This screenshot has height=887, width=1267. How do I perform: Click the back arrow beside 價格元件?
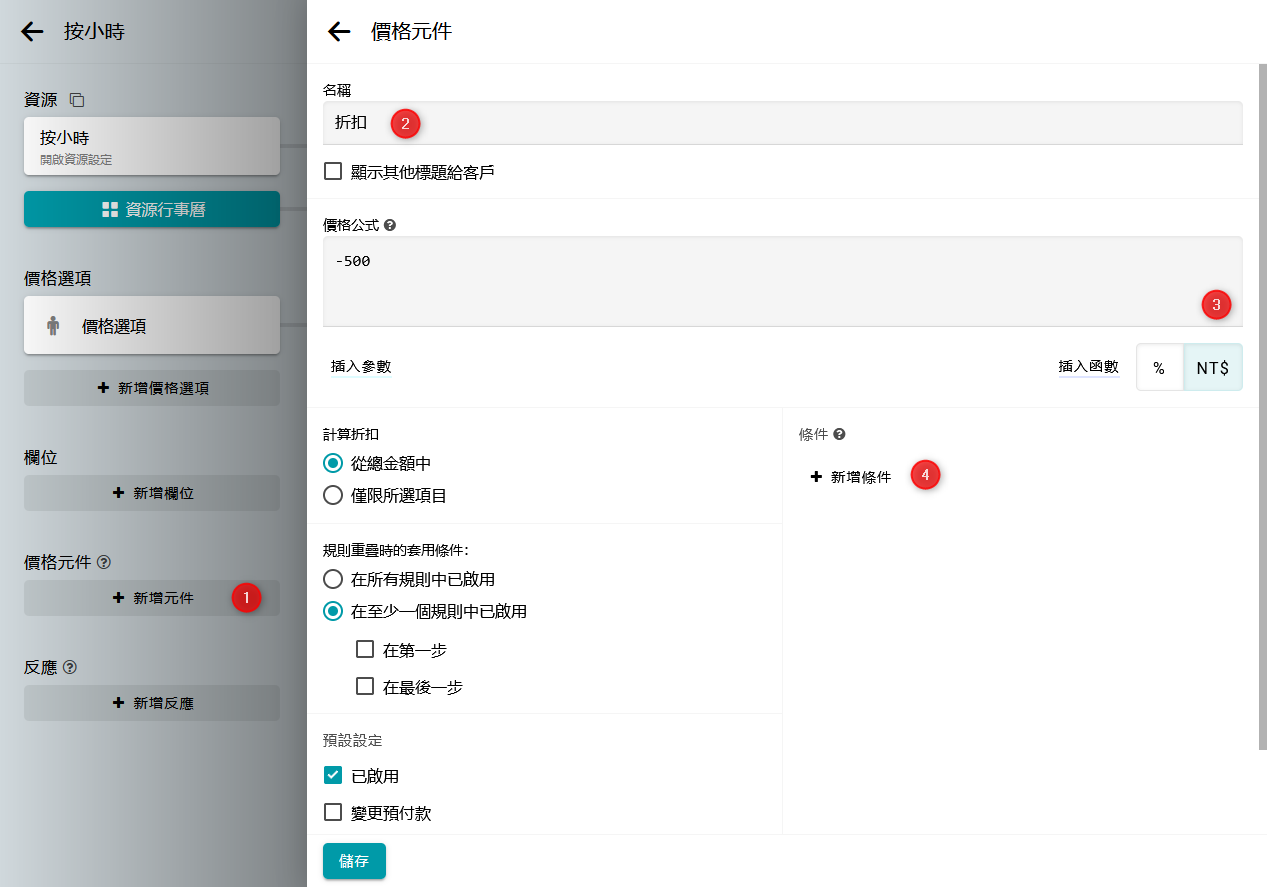339,32
